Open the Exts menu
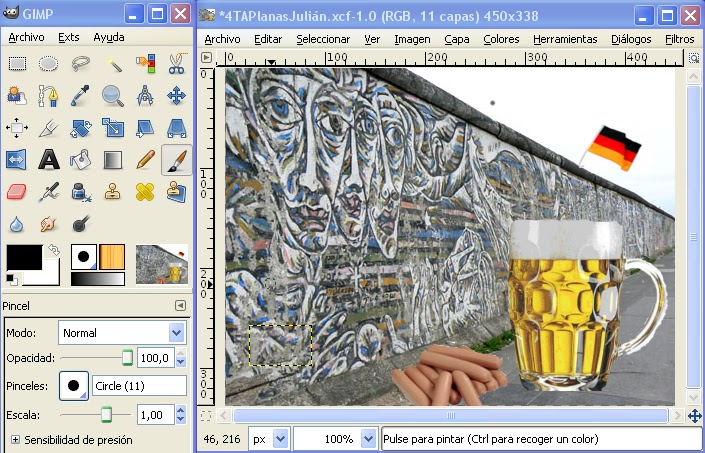Screen dimensions: 705x453 (x=69, y=38)
